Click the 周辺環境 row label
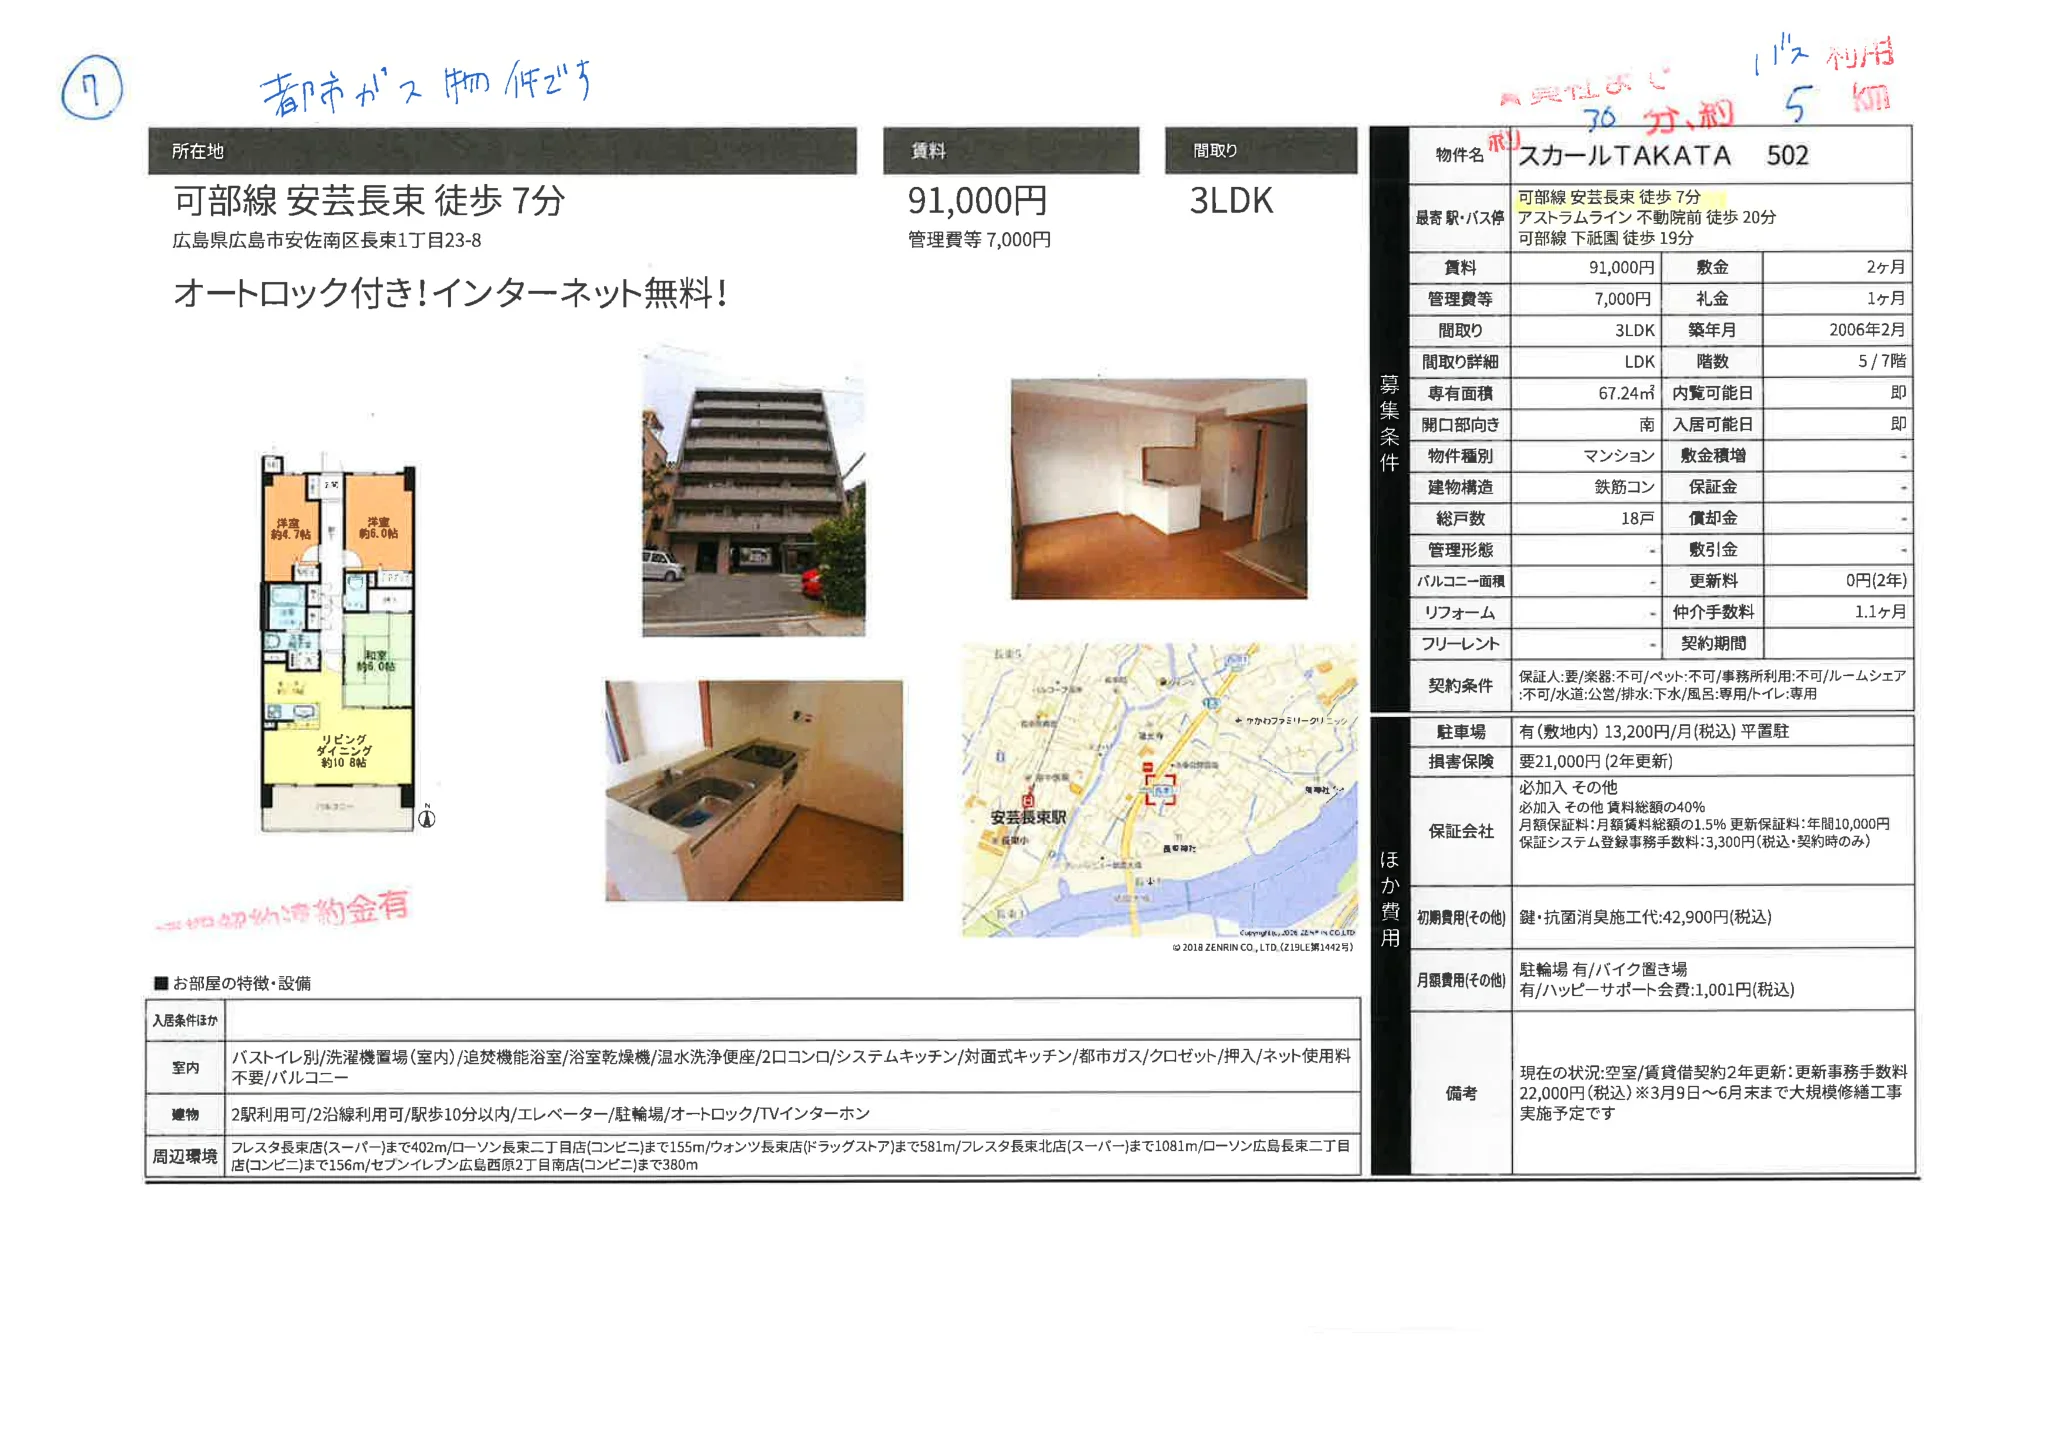This screenshot has width=2056, height=1455. click(185, 1156)
